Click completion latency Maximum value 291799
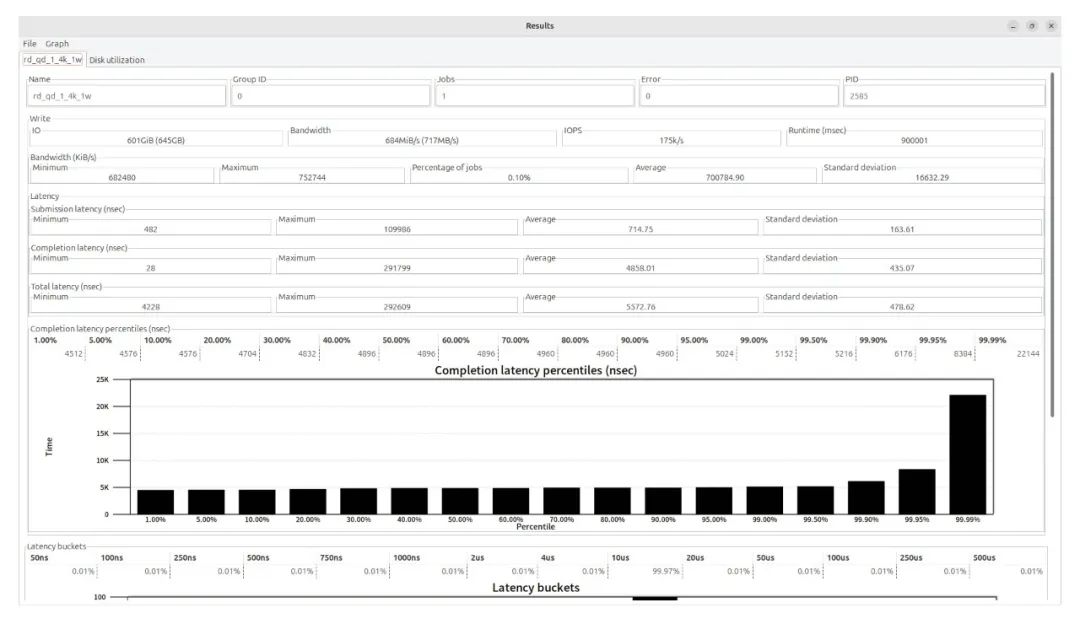Screen dimensions: 1080x624 (x=397, y=268)
